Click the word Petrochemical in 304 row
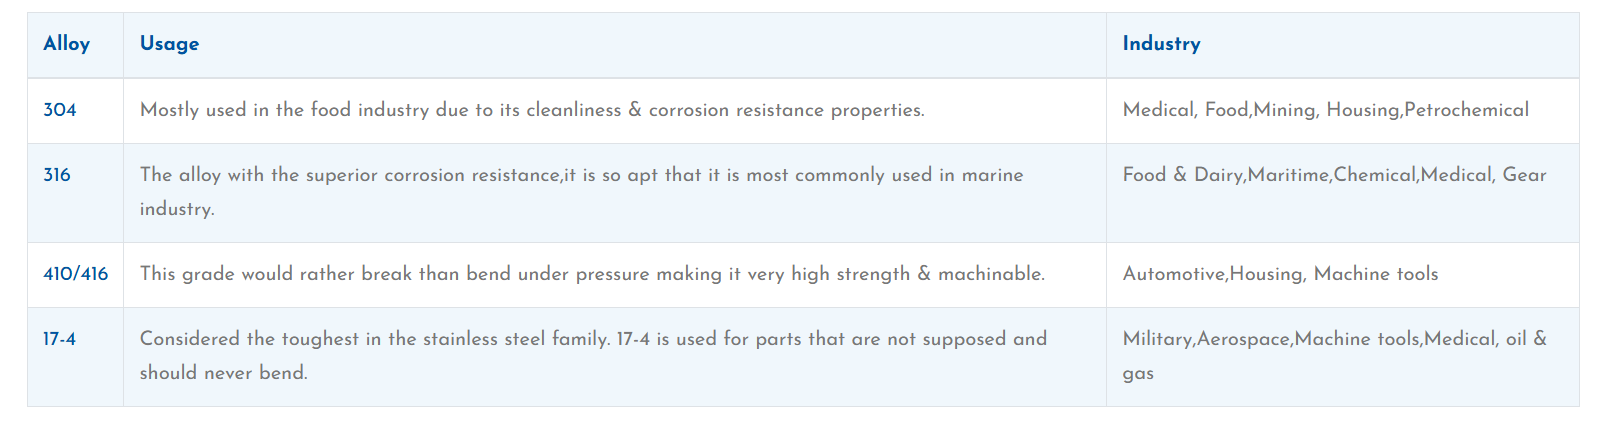 tap(1466, 110)
